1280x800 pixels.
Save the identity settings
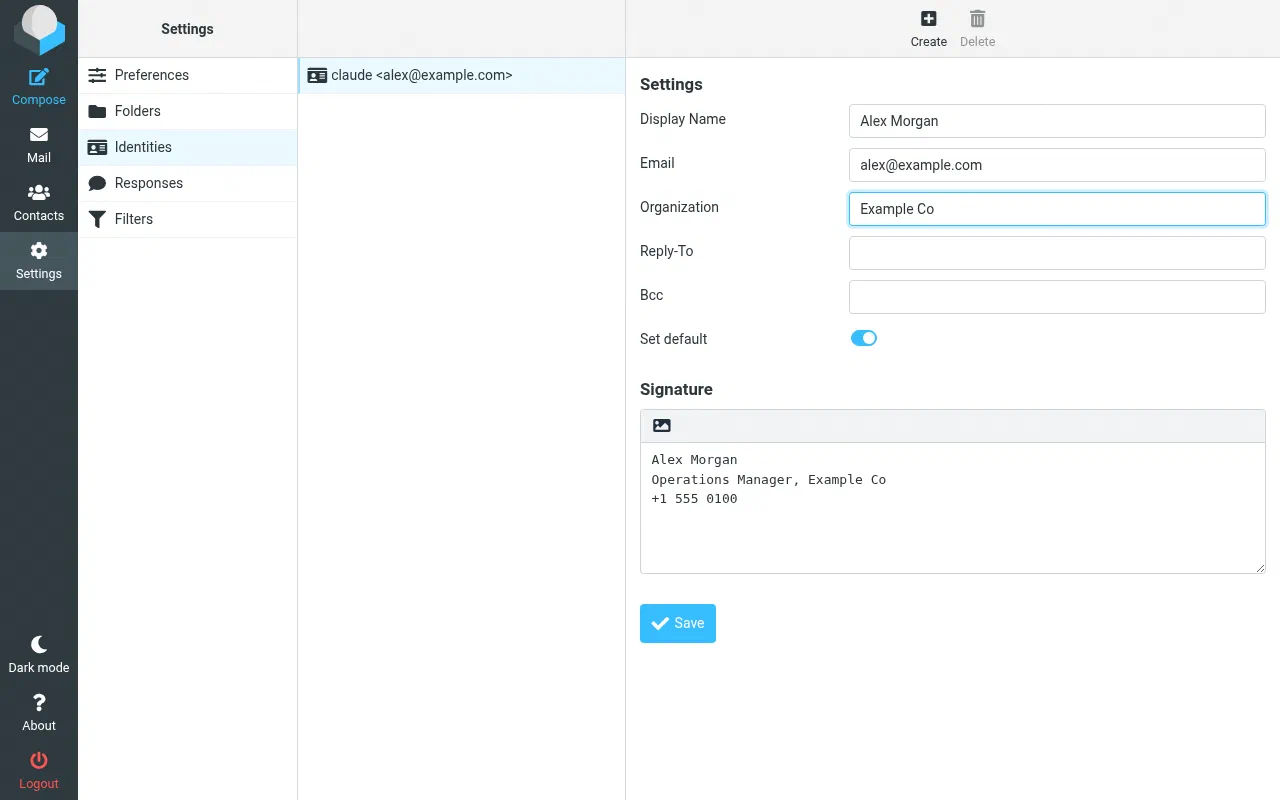[x=678, y=623]
